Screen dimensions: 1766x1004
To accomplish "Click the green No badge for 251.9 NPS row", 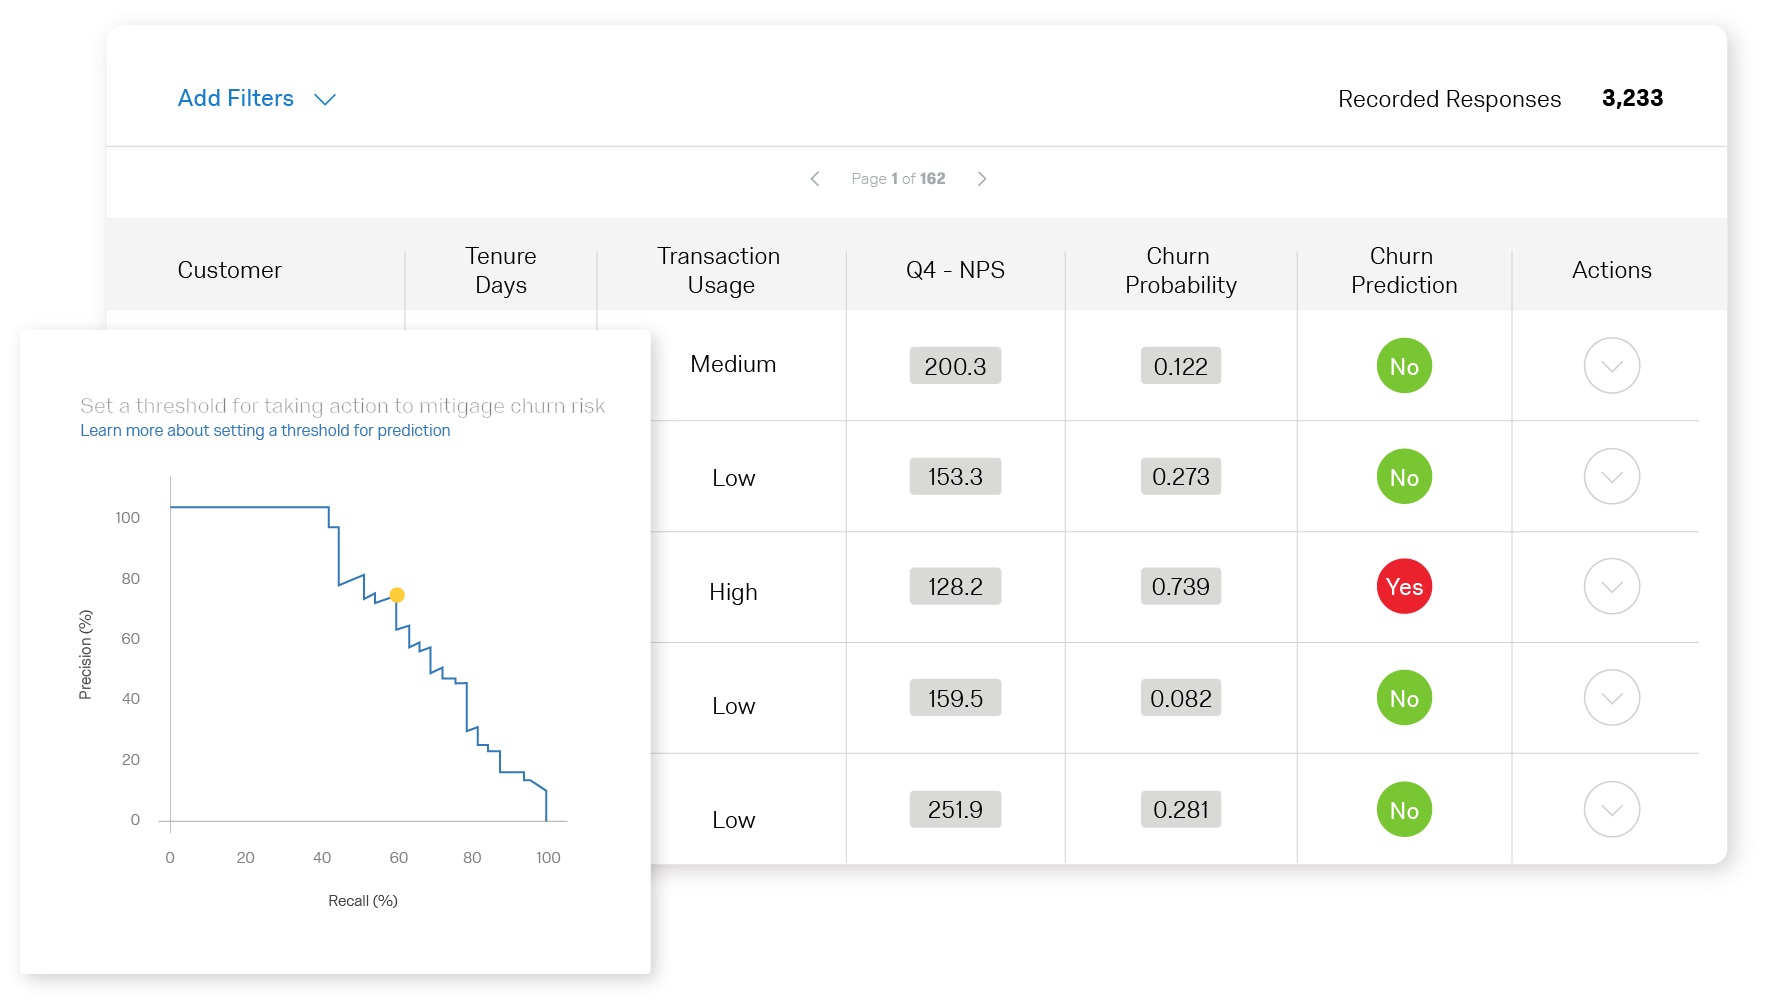I will (1404, 810).
